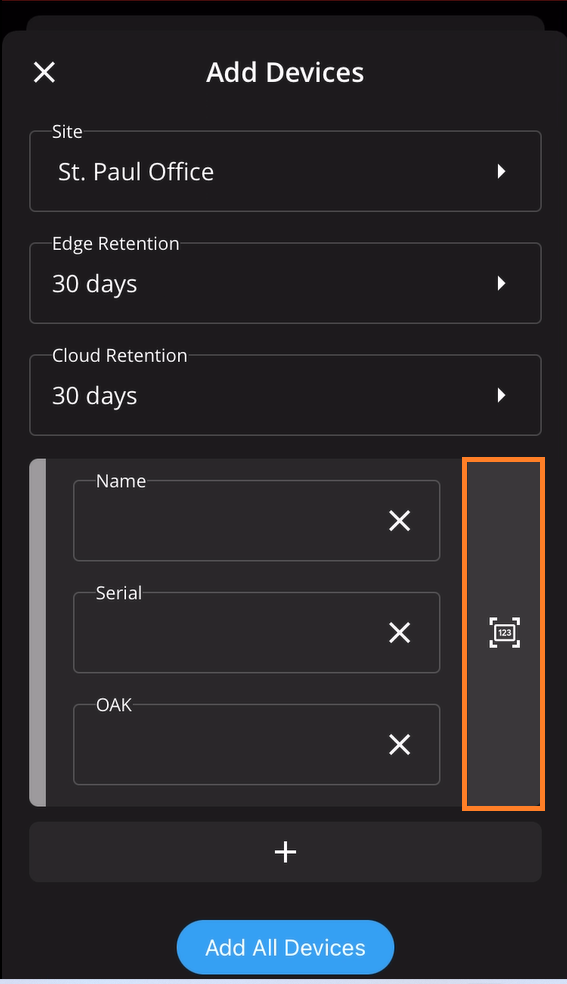567x984 pixels.
Task: Expand the Site selector arrow
Action: point(501,171)
